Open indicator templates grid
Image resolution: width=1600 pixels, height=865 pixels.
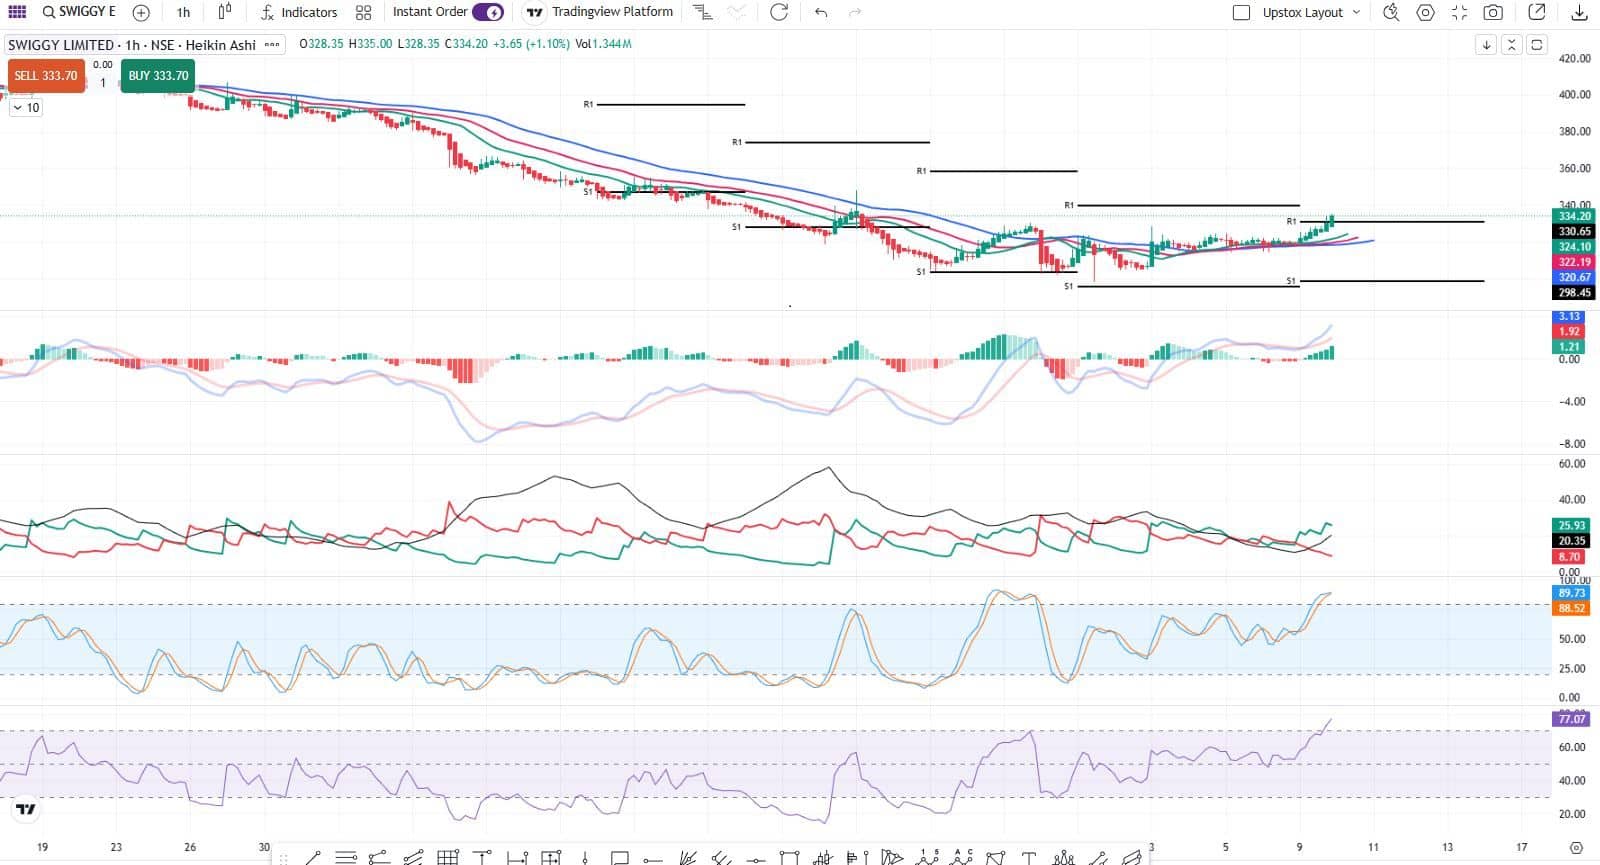(x=363, y=13)
